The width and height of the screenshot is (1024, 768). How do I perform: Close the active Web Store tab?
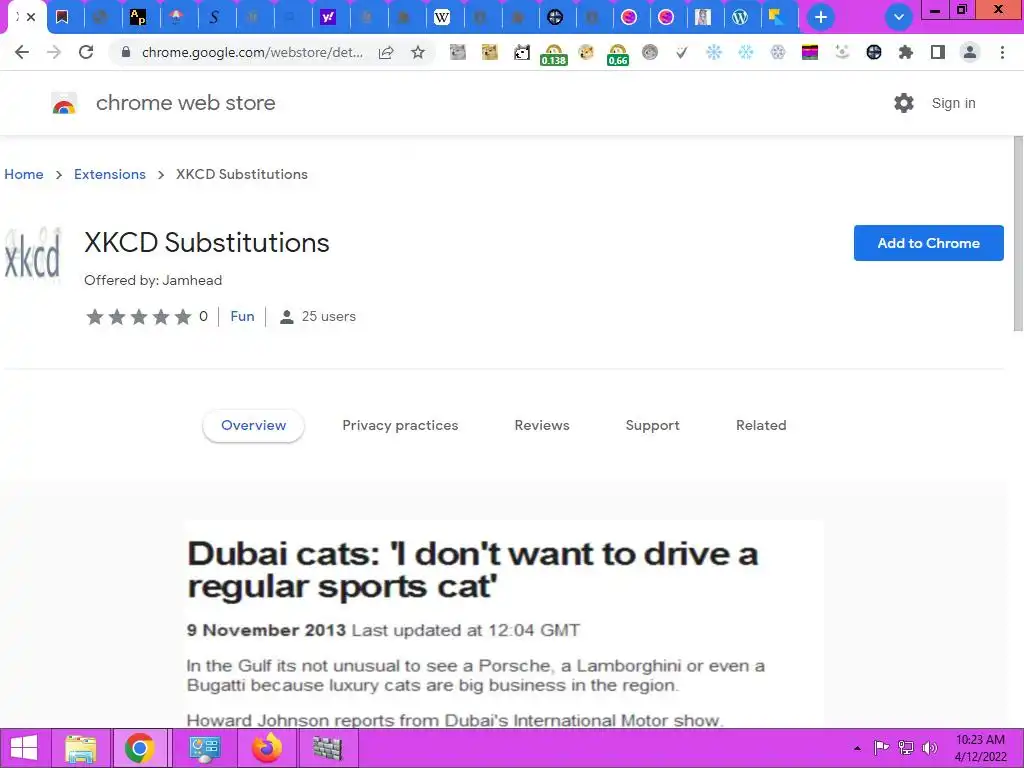tap(31, 17)
